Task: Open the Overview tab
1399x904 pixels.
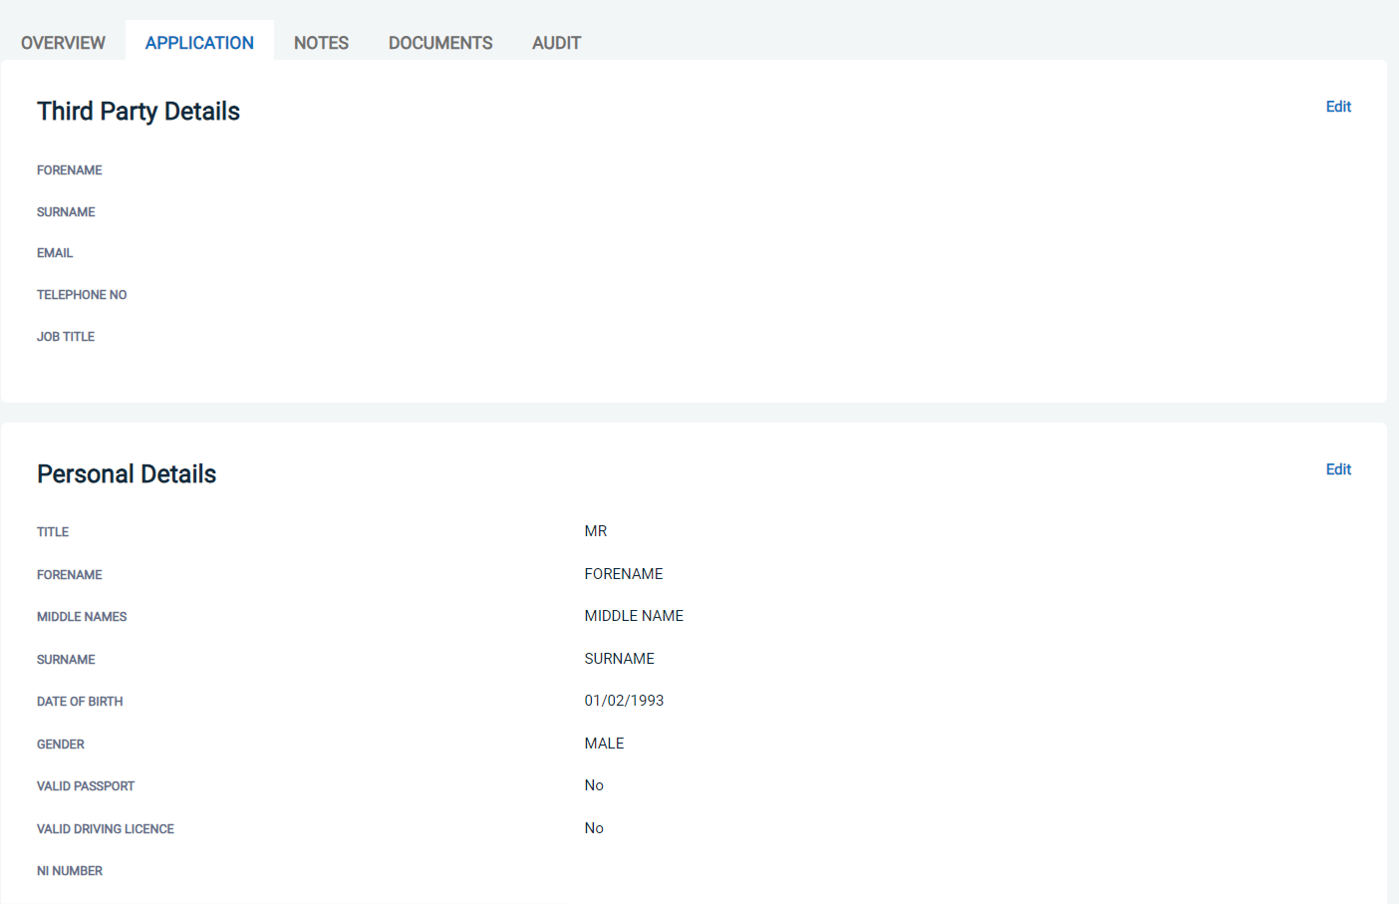Action: pos(63,43)
